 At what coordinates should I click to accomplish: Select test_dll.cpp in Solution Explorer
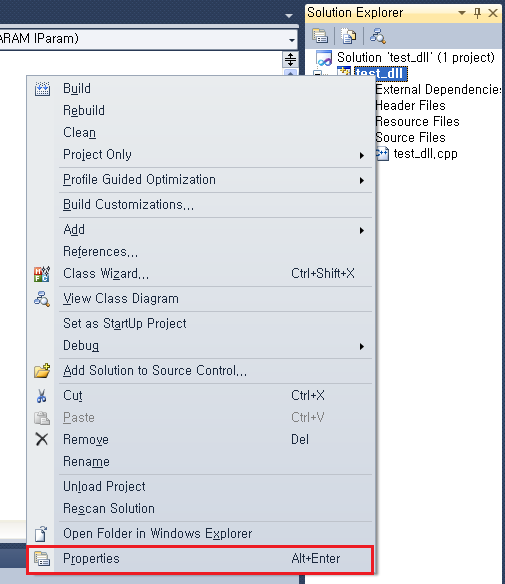point(425,153)
